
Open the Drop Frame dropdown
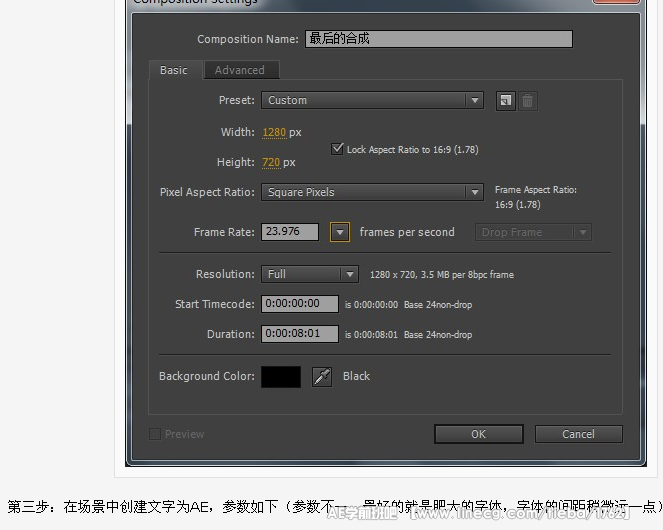pyautogui.click(x=533, y=232)
